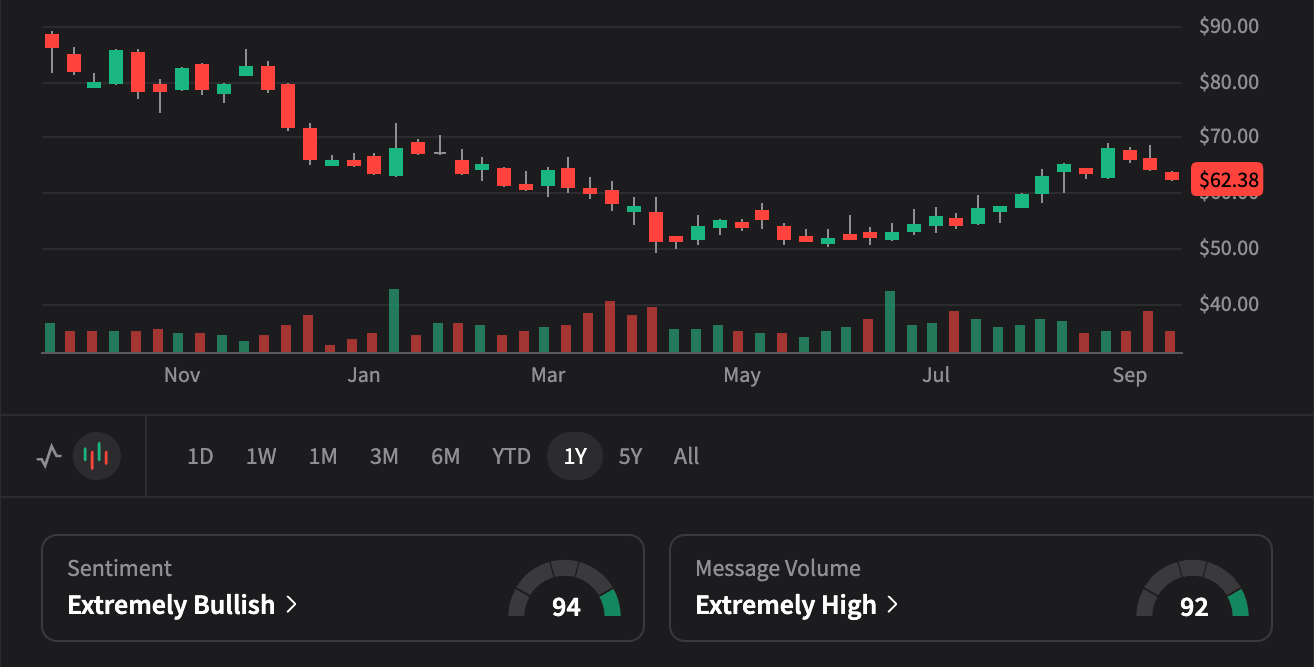Switch chart to 5Y range
The height and width of the screenshot is (667, 1314).
[x=630, y=457]
